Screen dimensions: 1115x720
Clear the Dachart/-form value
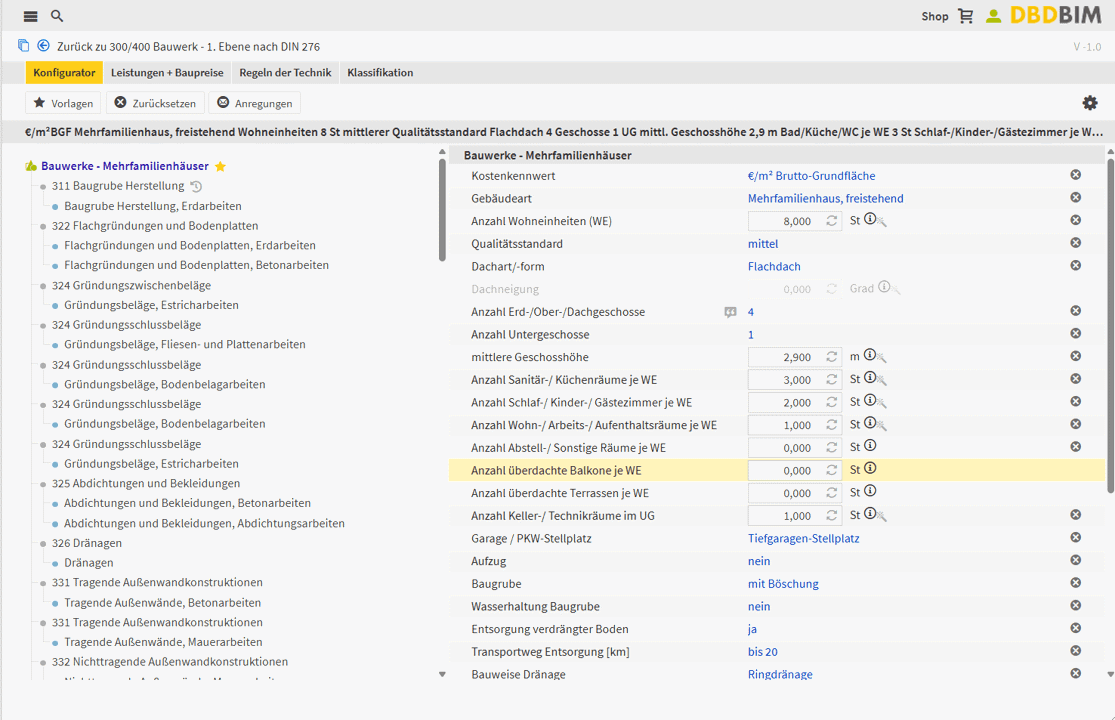tap(1076, 266)
